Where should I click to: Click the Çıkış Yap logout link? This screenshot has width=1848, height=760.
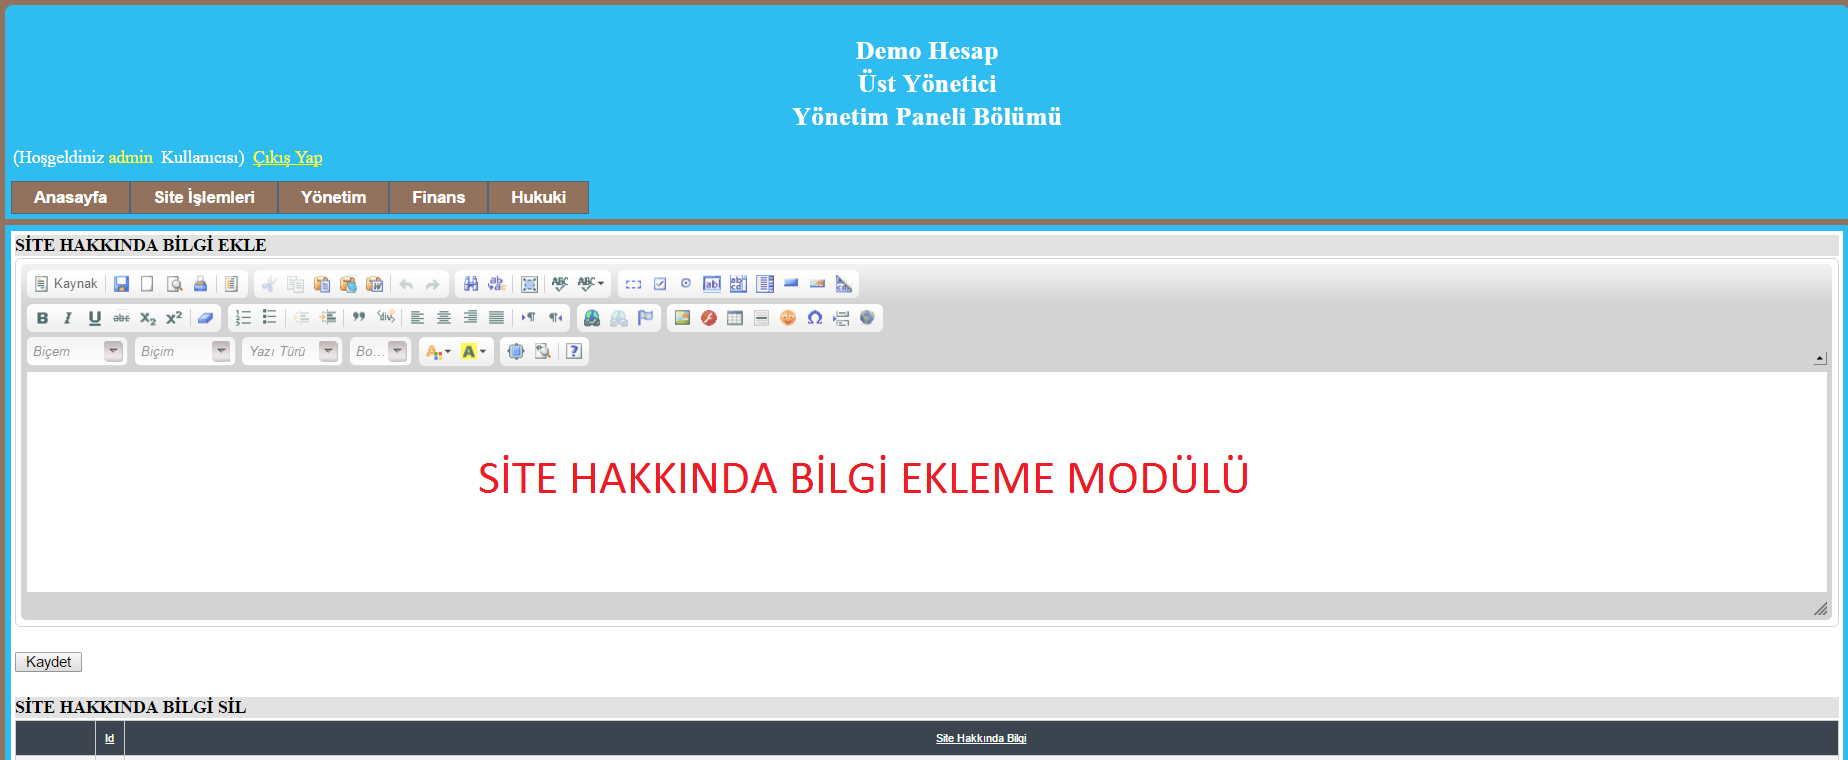click(x=287, y=157)
